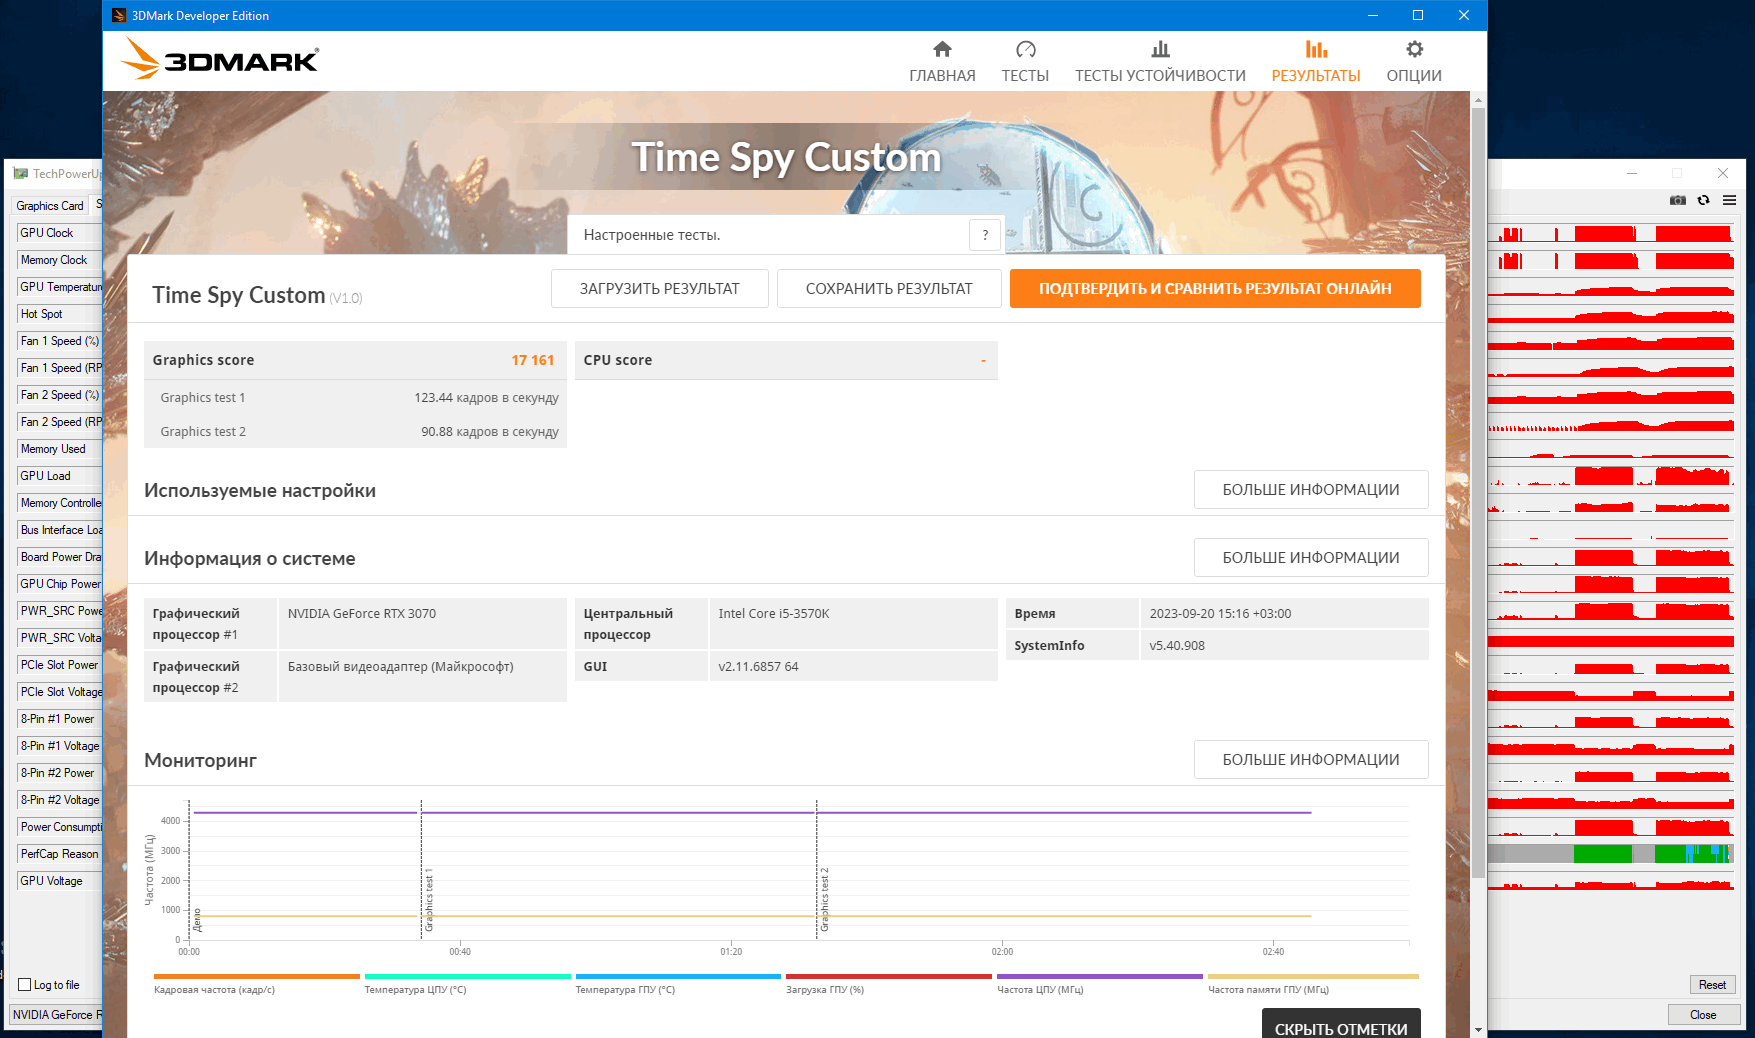1755x1038 pixels.
Task: Open GPU Clock sensor dropdown
Action: (60, 233)
